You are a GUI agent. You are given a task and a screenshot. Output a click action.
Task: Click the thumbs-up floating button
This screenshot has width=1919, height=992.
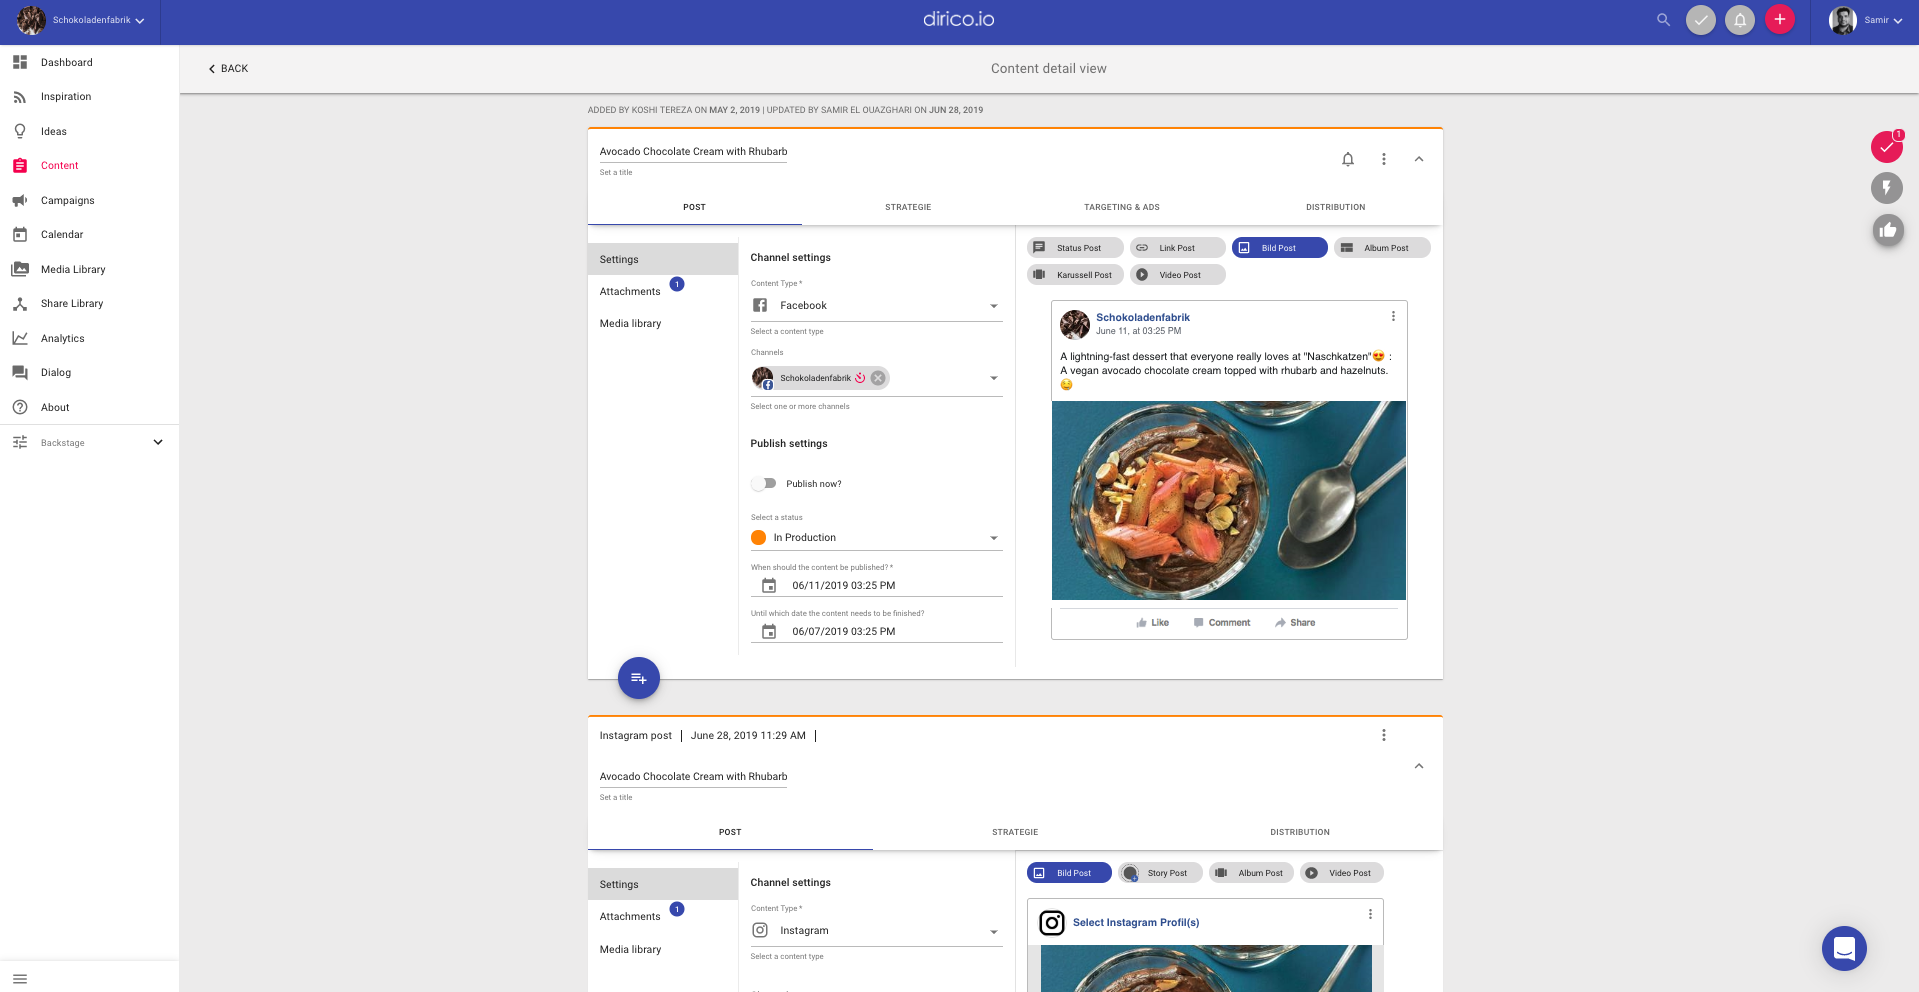1887,231
